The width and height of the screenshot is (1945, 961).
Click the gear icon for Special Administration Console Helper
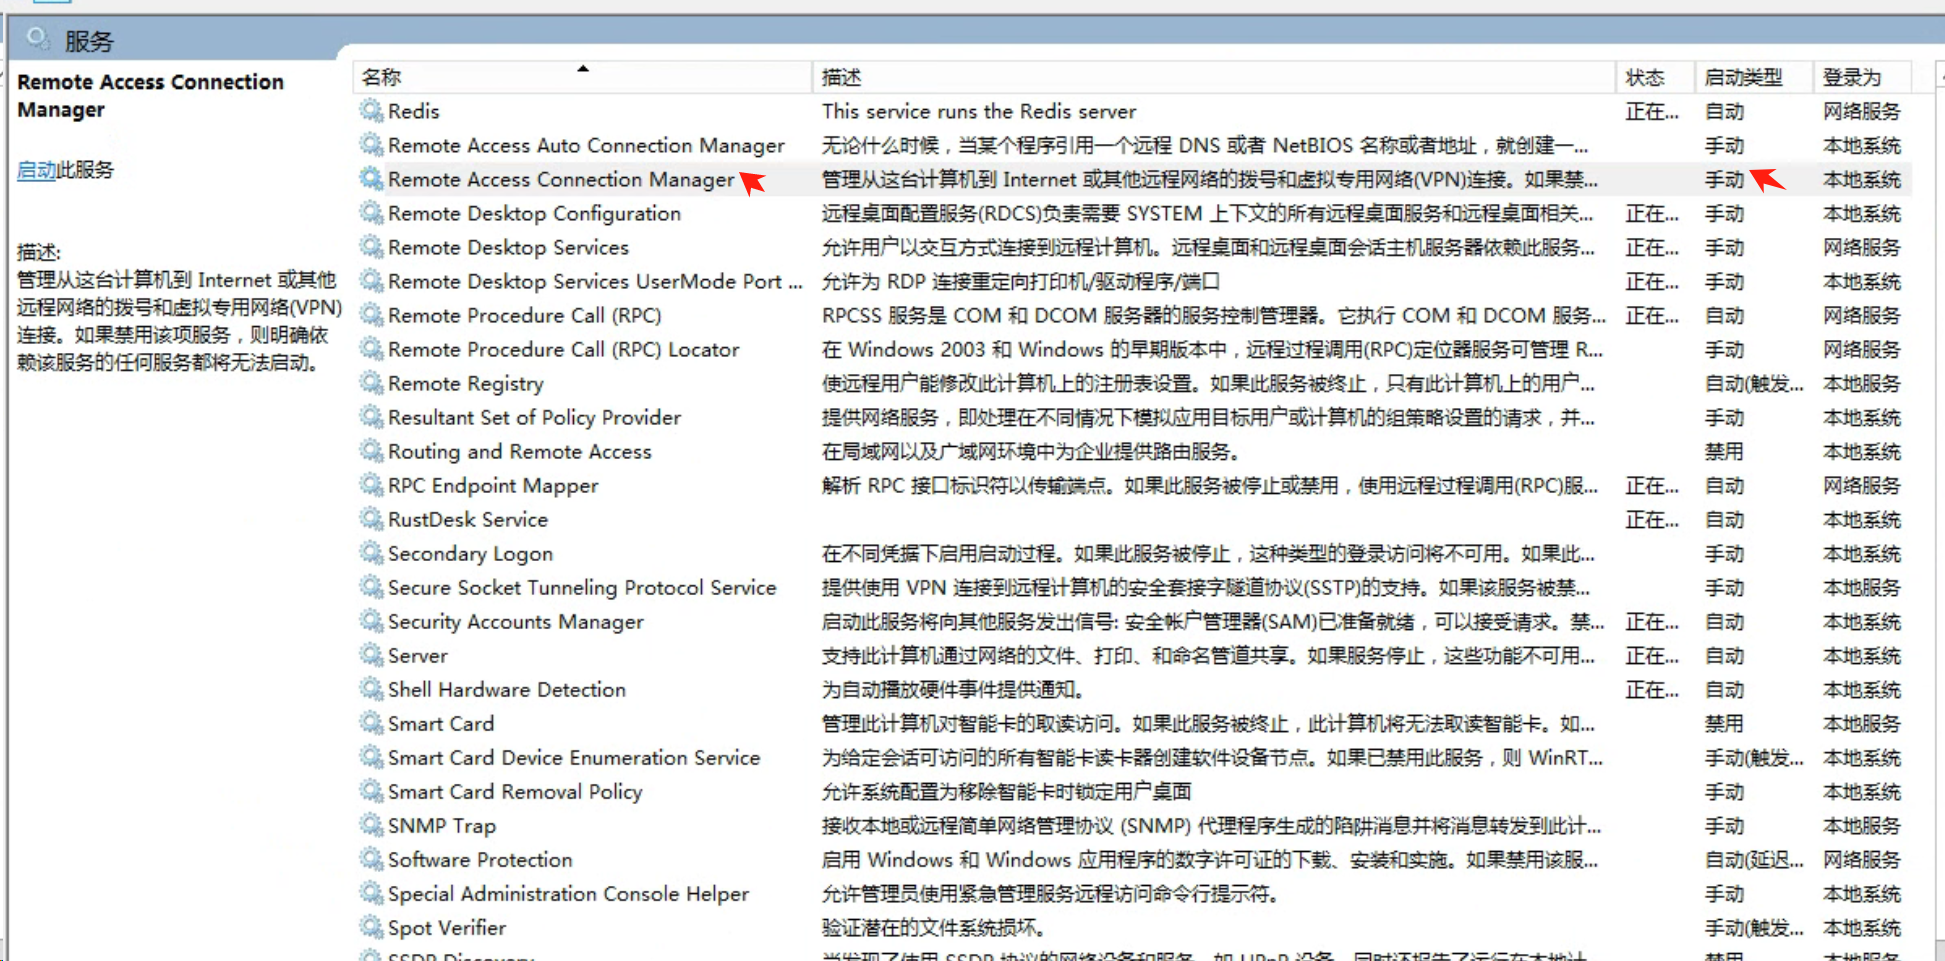coord(372,892)
